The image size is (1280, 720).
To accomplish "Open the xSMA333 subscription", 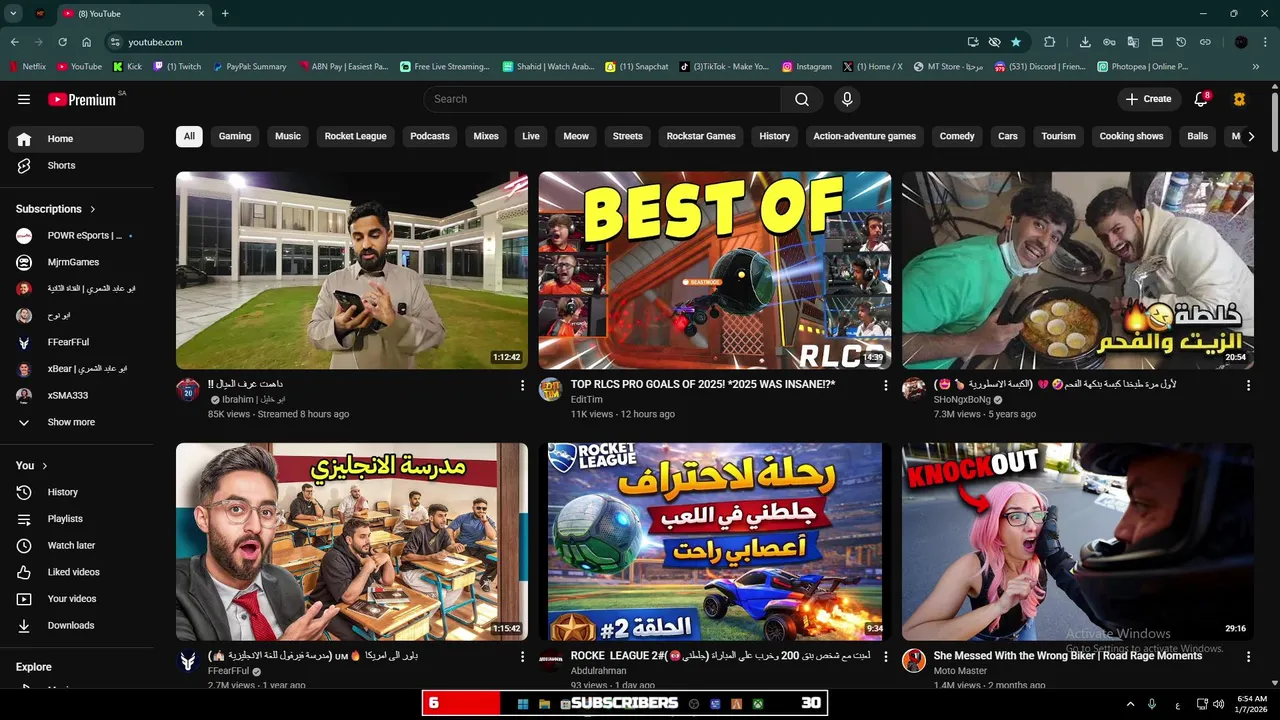I will click(x=76, y=395).
